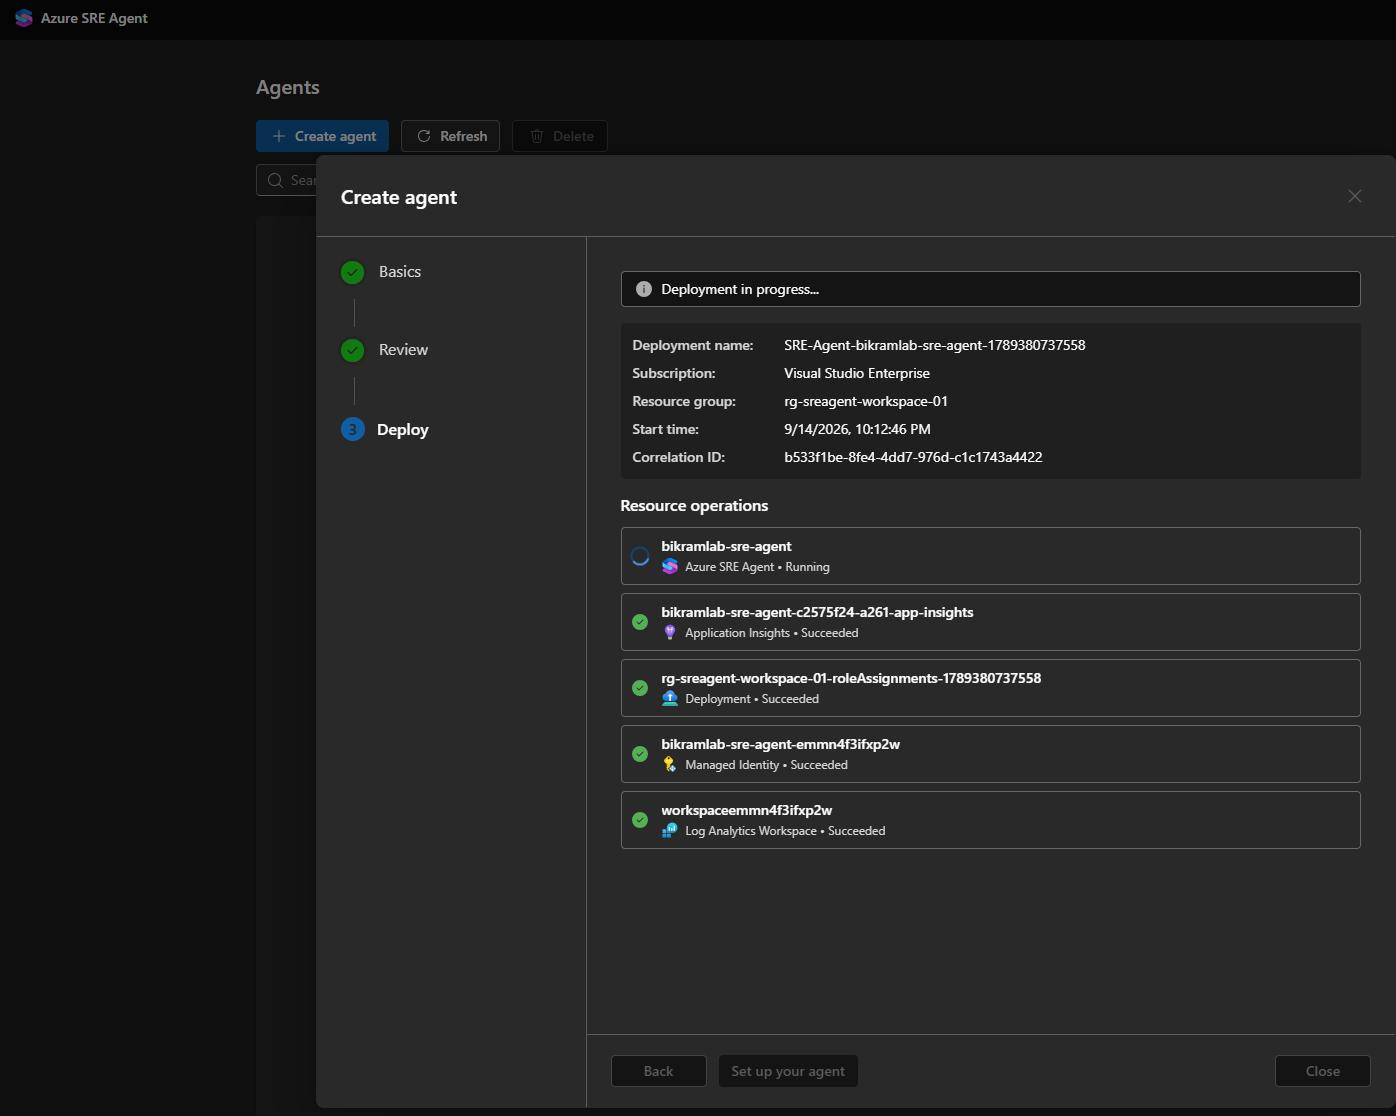Image resolution: width=1396 pixels, height=1116 pixels.
Task: Close the Create agent dialog with X
Action: click(x=1355, y=196)
